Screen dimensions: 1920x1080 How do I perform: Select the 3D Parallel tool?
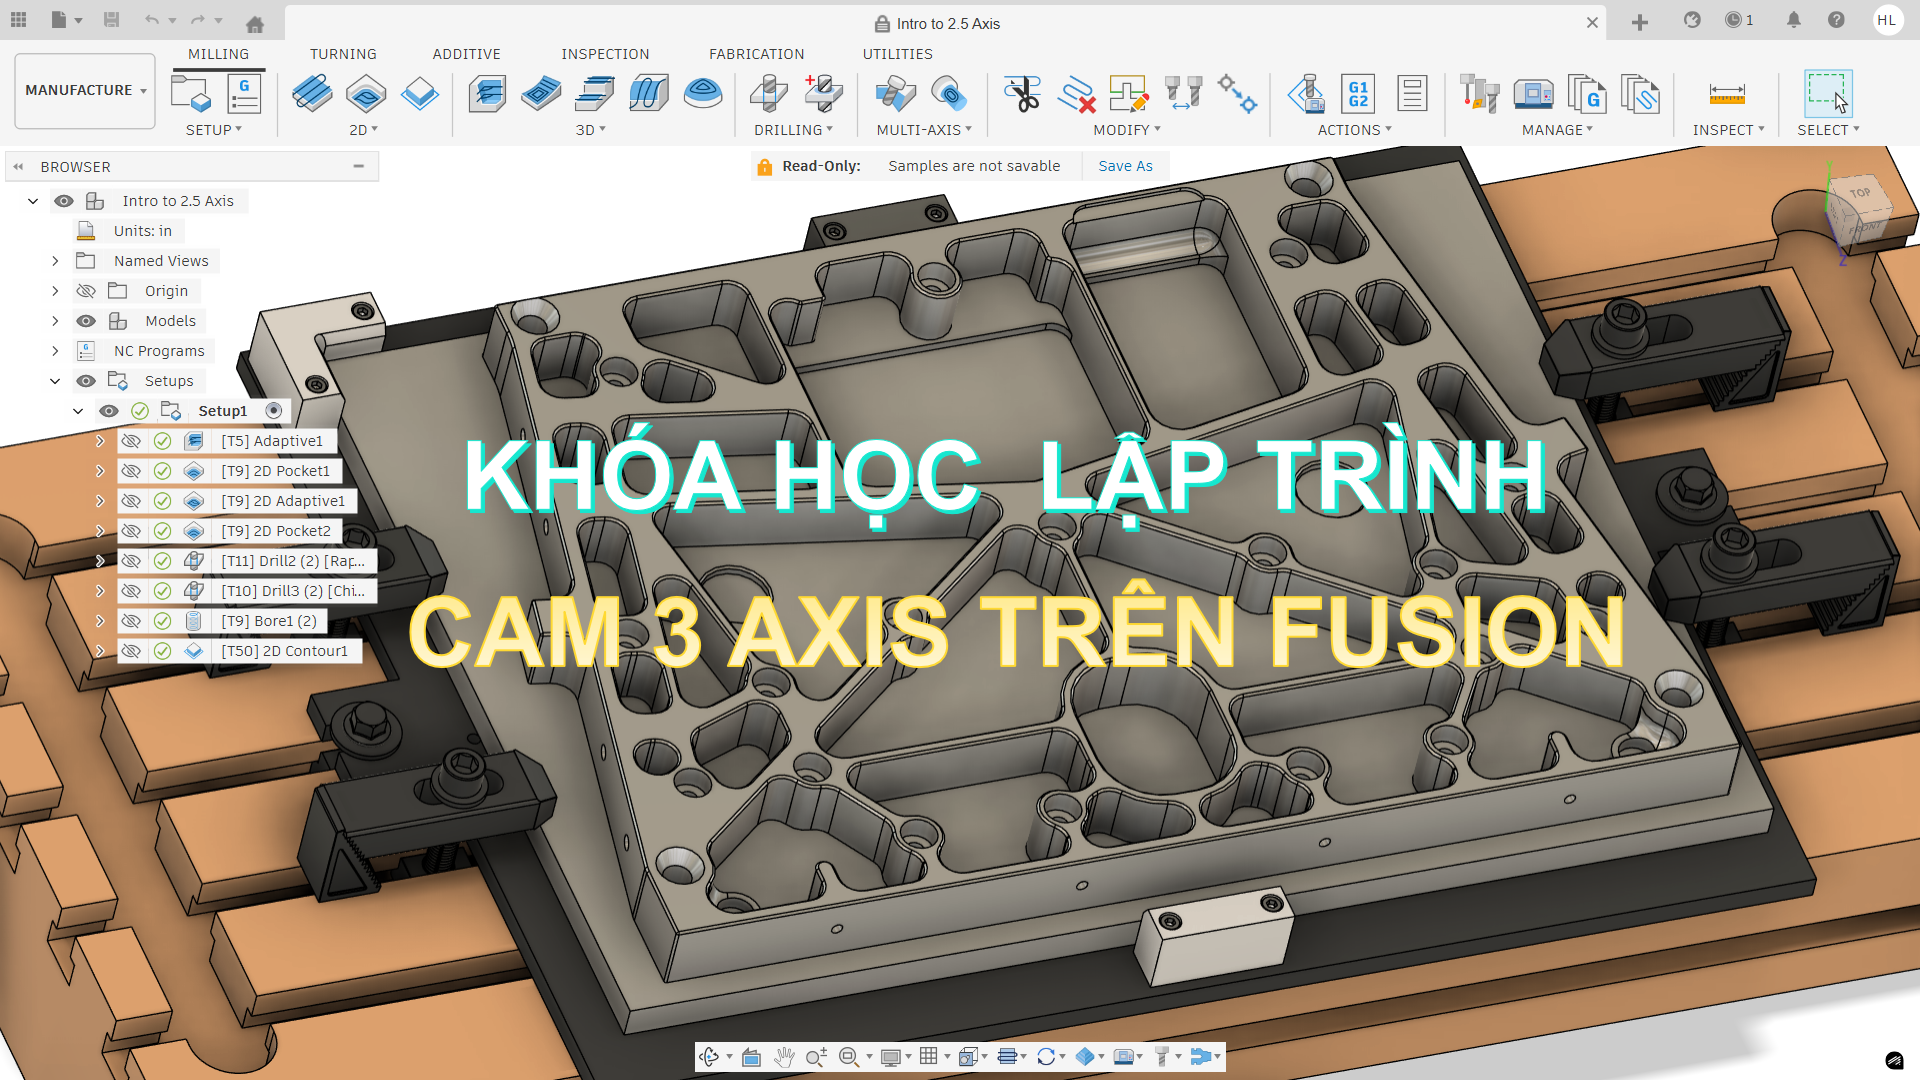point(595,94)
